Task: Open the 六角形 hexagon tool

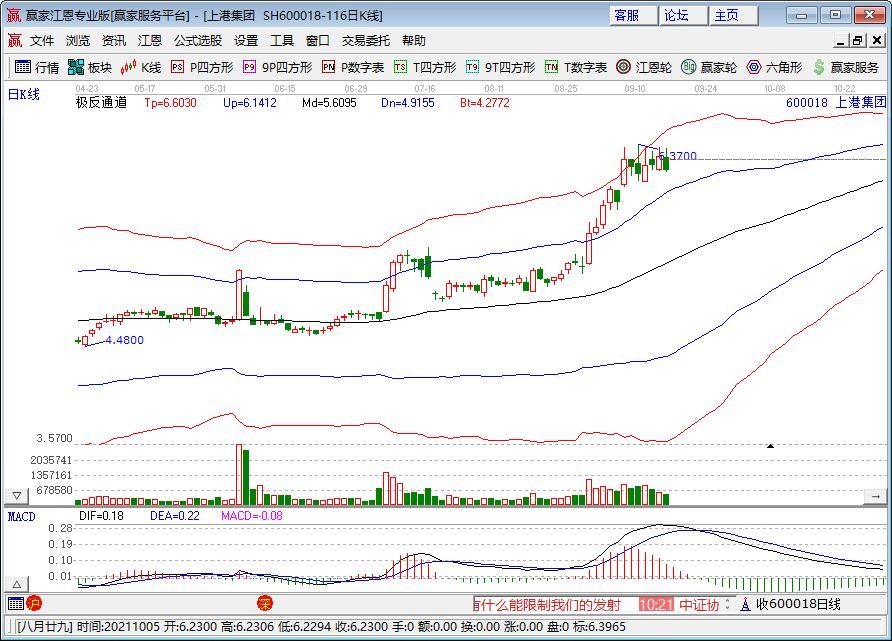Action: 774,67
